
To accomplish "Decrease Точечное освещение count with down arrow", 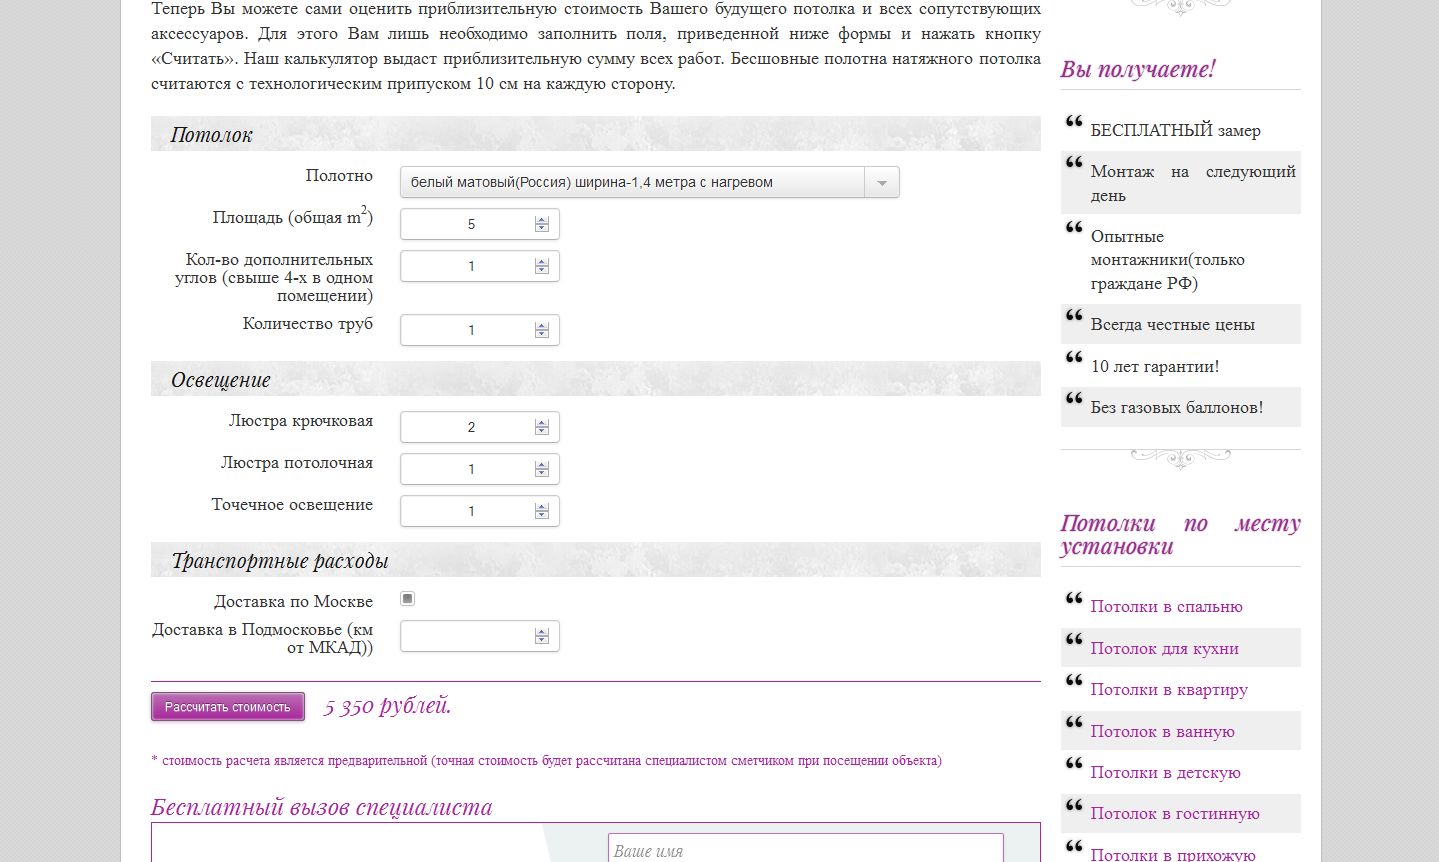I will pos(542,515).
